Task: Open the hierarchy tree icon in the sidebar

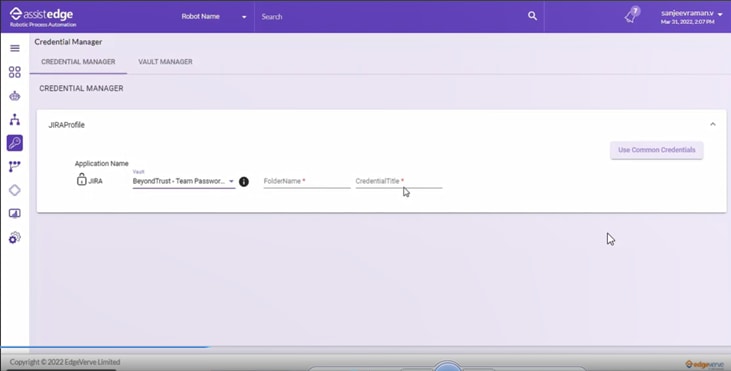Action: pos(15,119)
